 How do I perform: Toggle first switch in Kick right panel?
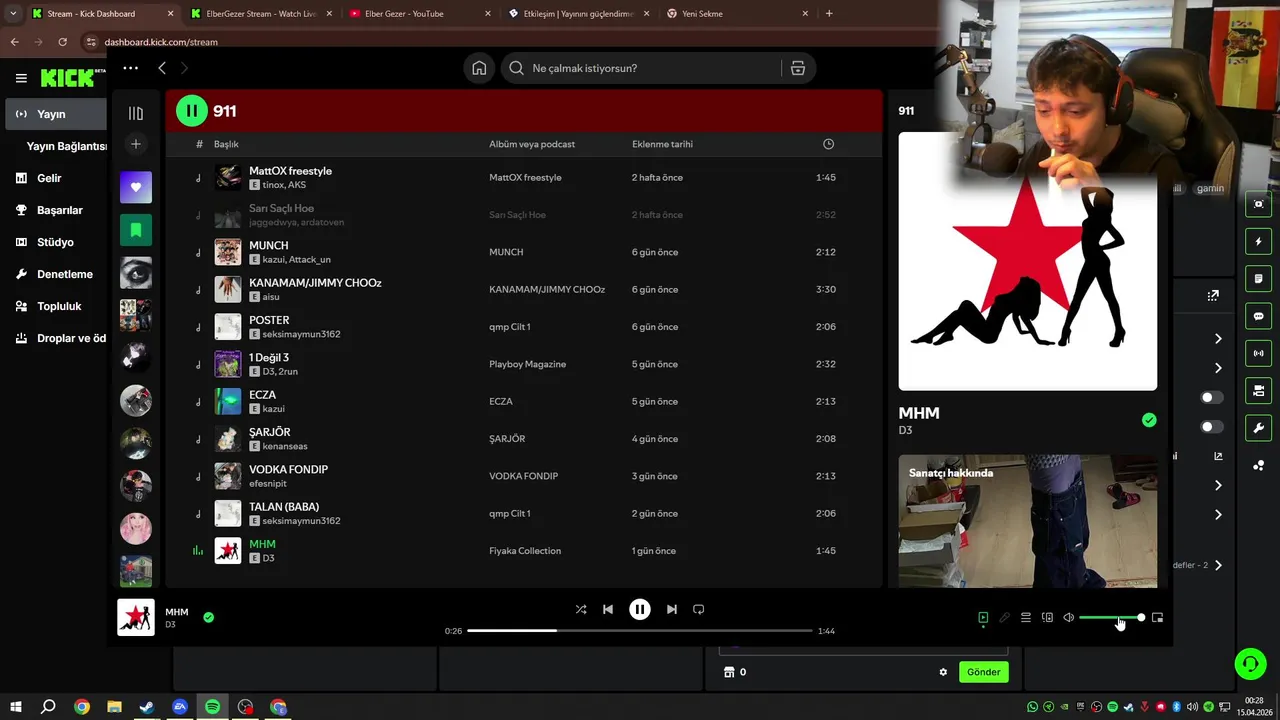coord(1212,397)
